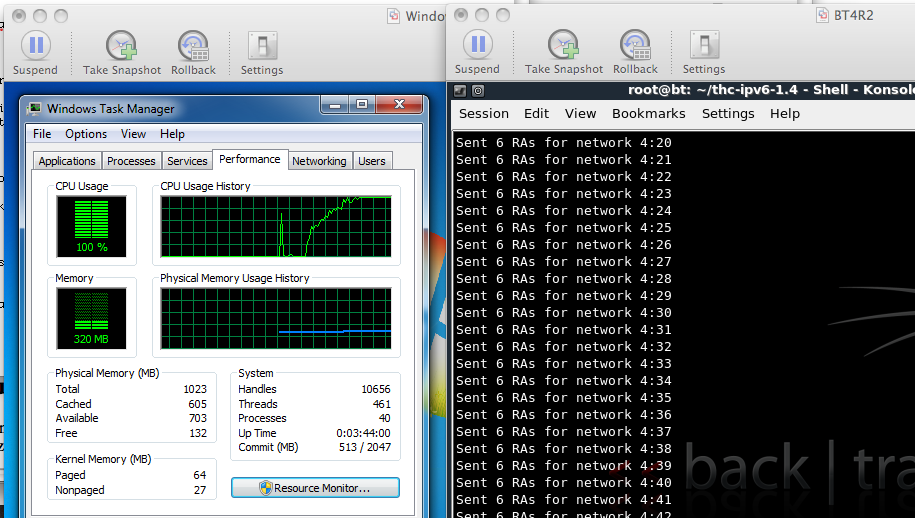
Task: Open the Session menu in Konsole
Action: 484,113
